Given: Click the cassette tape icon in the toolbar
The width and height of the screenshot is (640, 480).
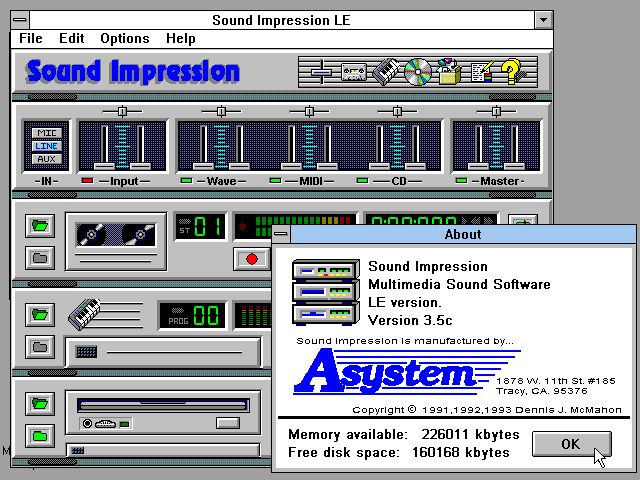Looking at the screenshot, I should click(353, 73).
